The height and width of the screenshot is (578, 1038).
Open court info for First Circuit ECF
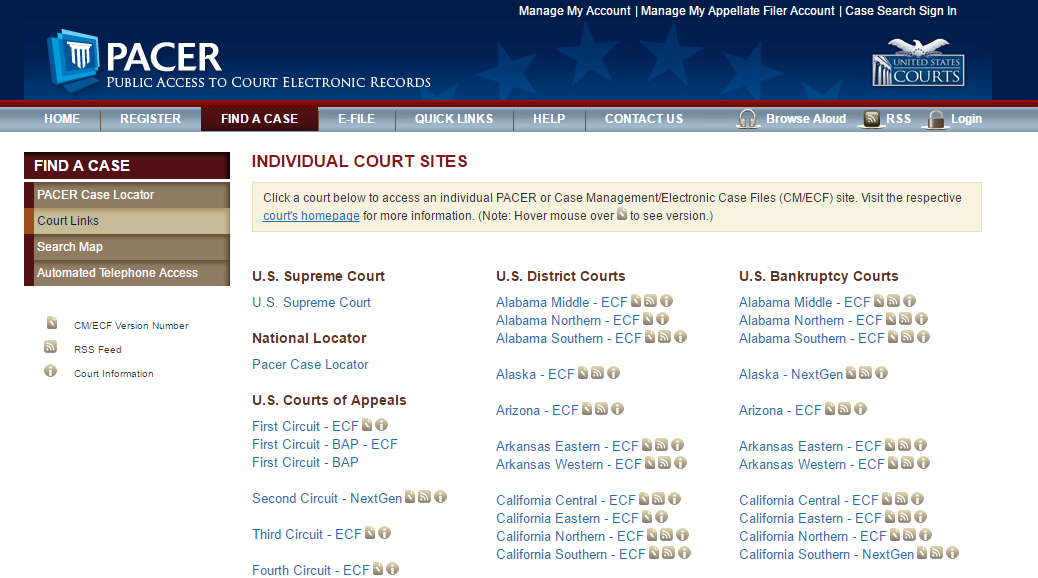point(382,424)
